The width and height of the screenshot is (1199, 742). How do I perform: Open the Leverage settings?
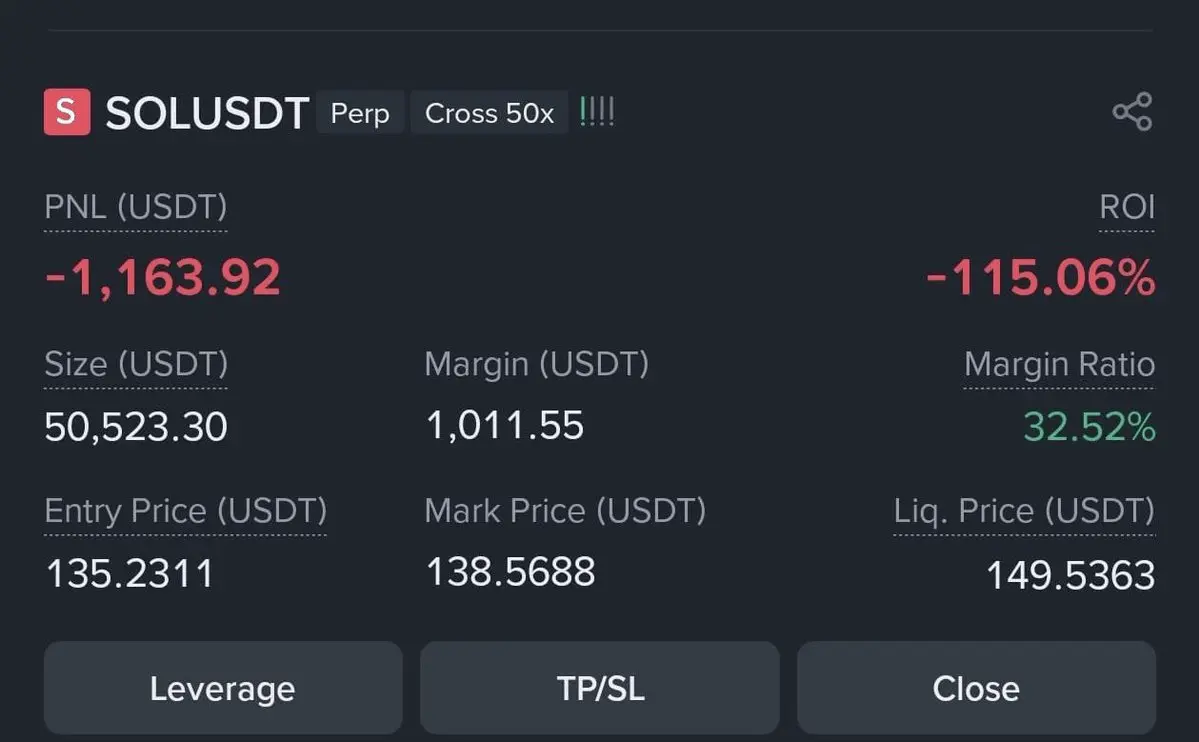coord(223,688)
